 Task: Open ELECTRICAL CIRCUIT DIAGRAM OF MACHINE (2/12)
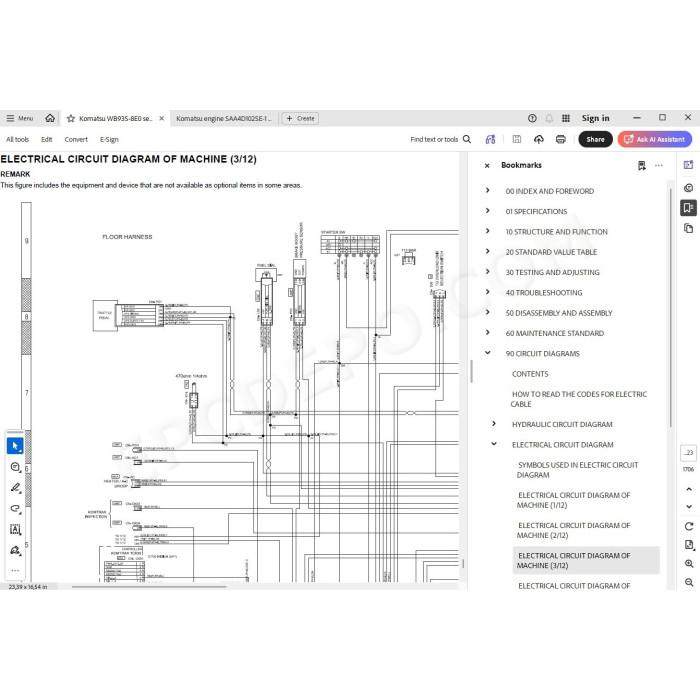(574, 530)
